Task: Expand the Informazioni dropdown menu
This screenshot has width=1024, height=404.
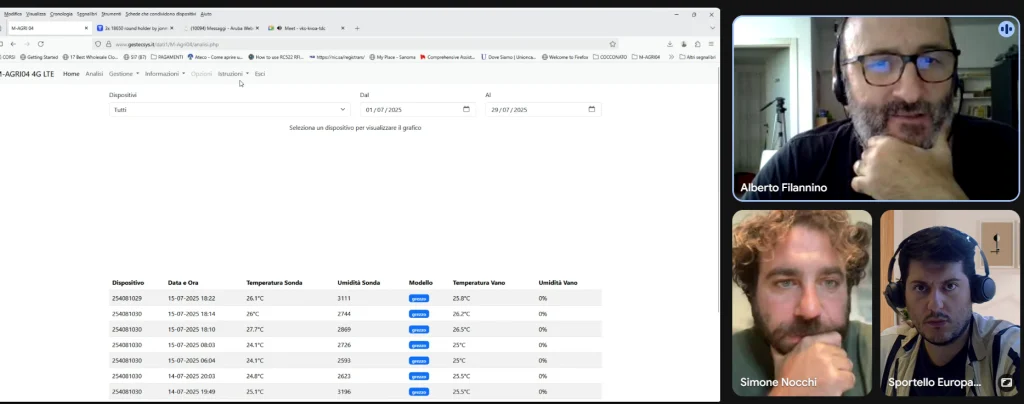Action: [x=164, y=74]
